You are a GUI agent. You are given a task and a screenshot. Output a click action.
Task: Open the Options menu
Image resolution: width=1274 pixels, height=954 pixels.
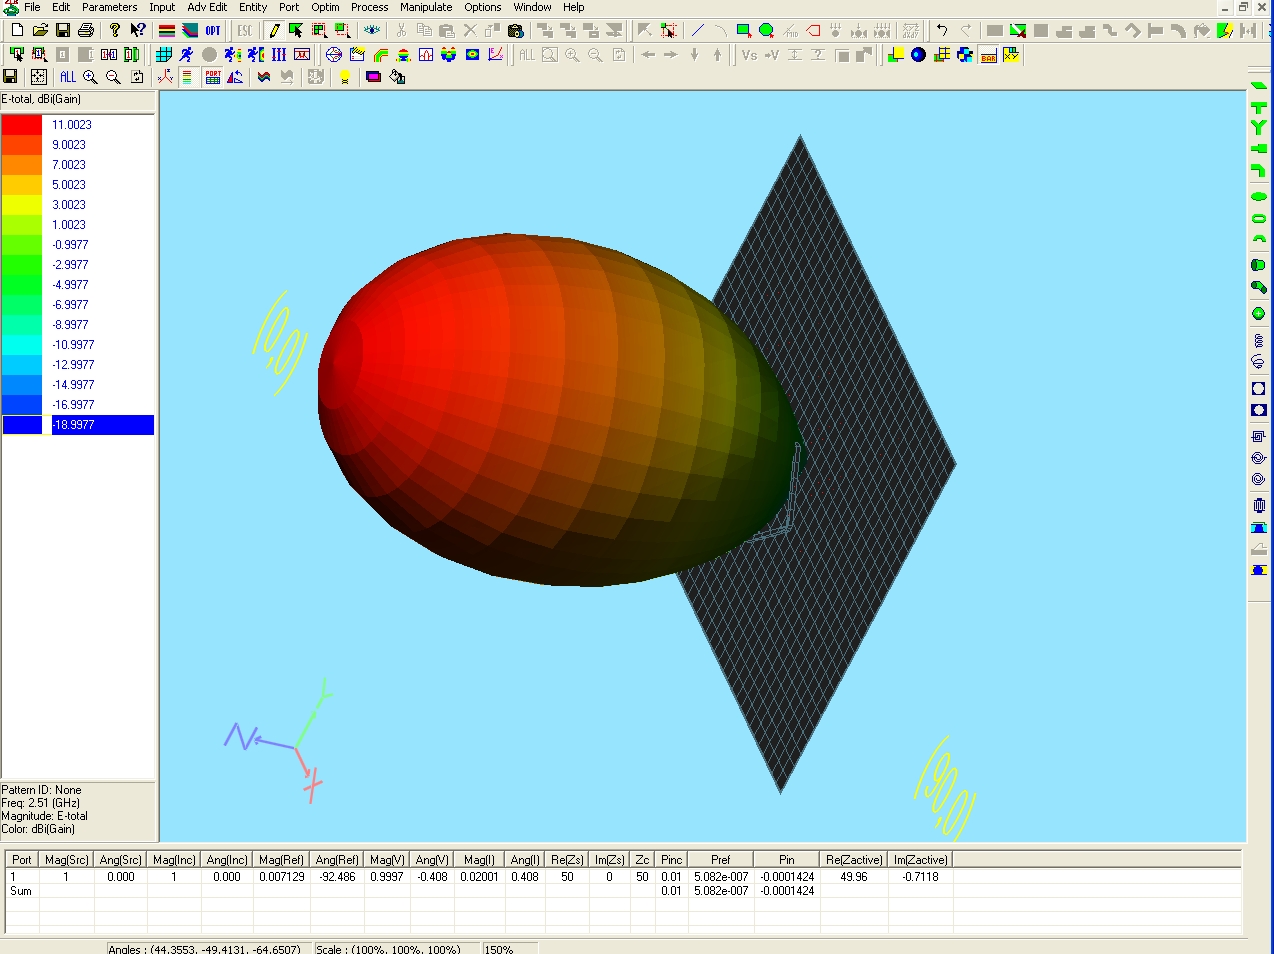pos(482,7)
